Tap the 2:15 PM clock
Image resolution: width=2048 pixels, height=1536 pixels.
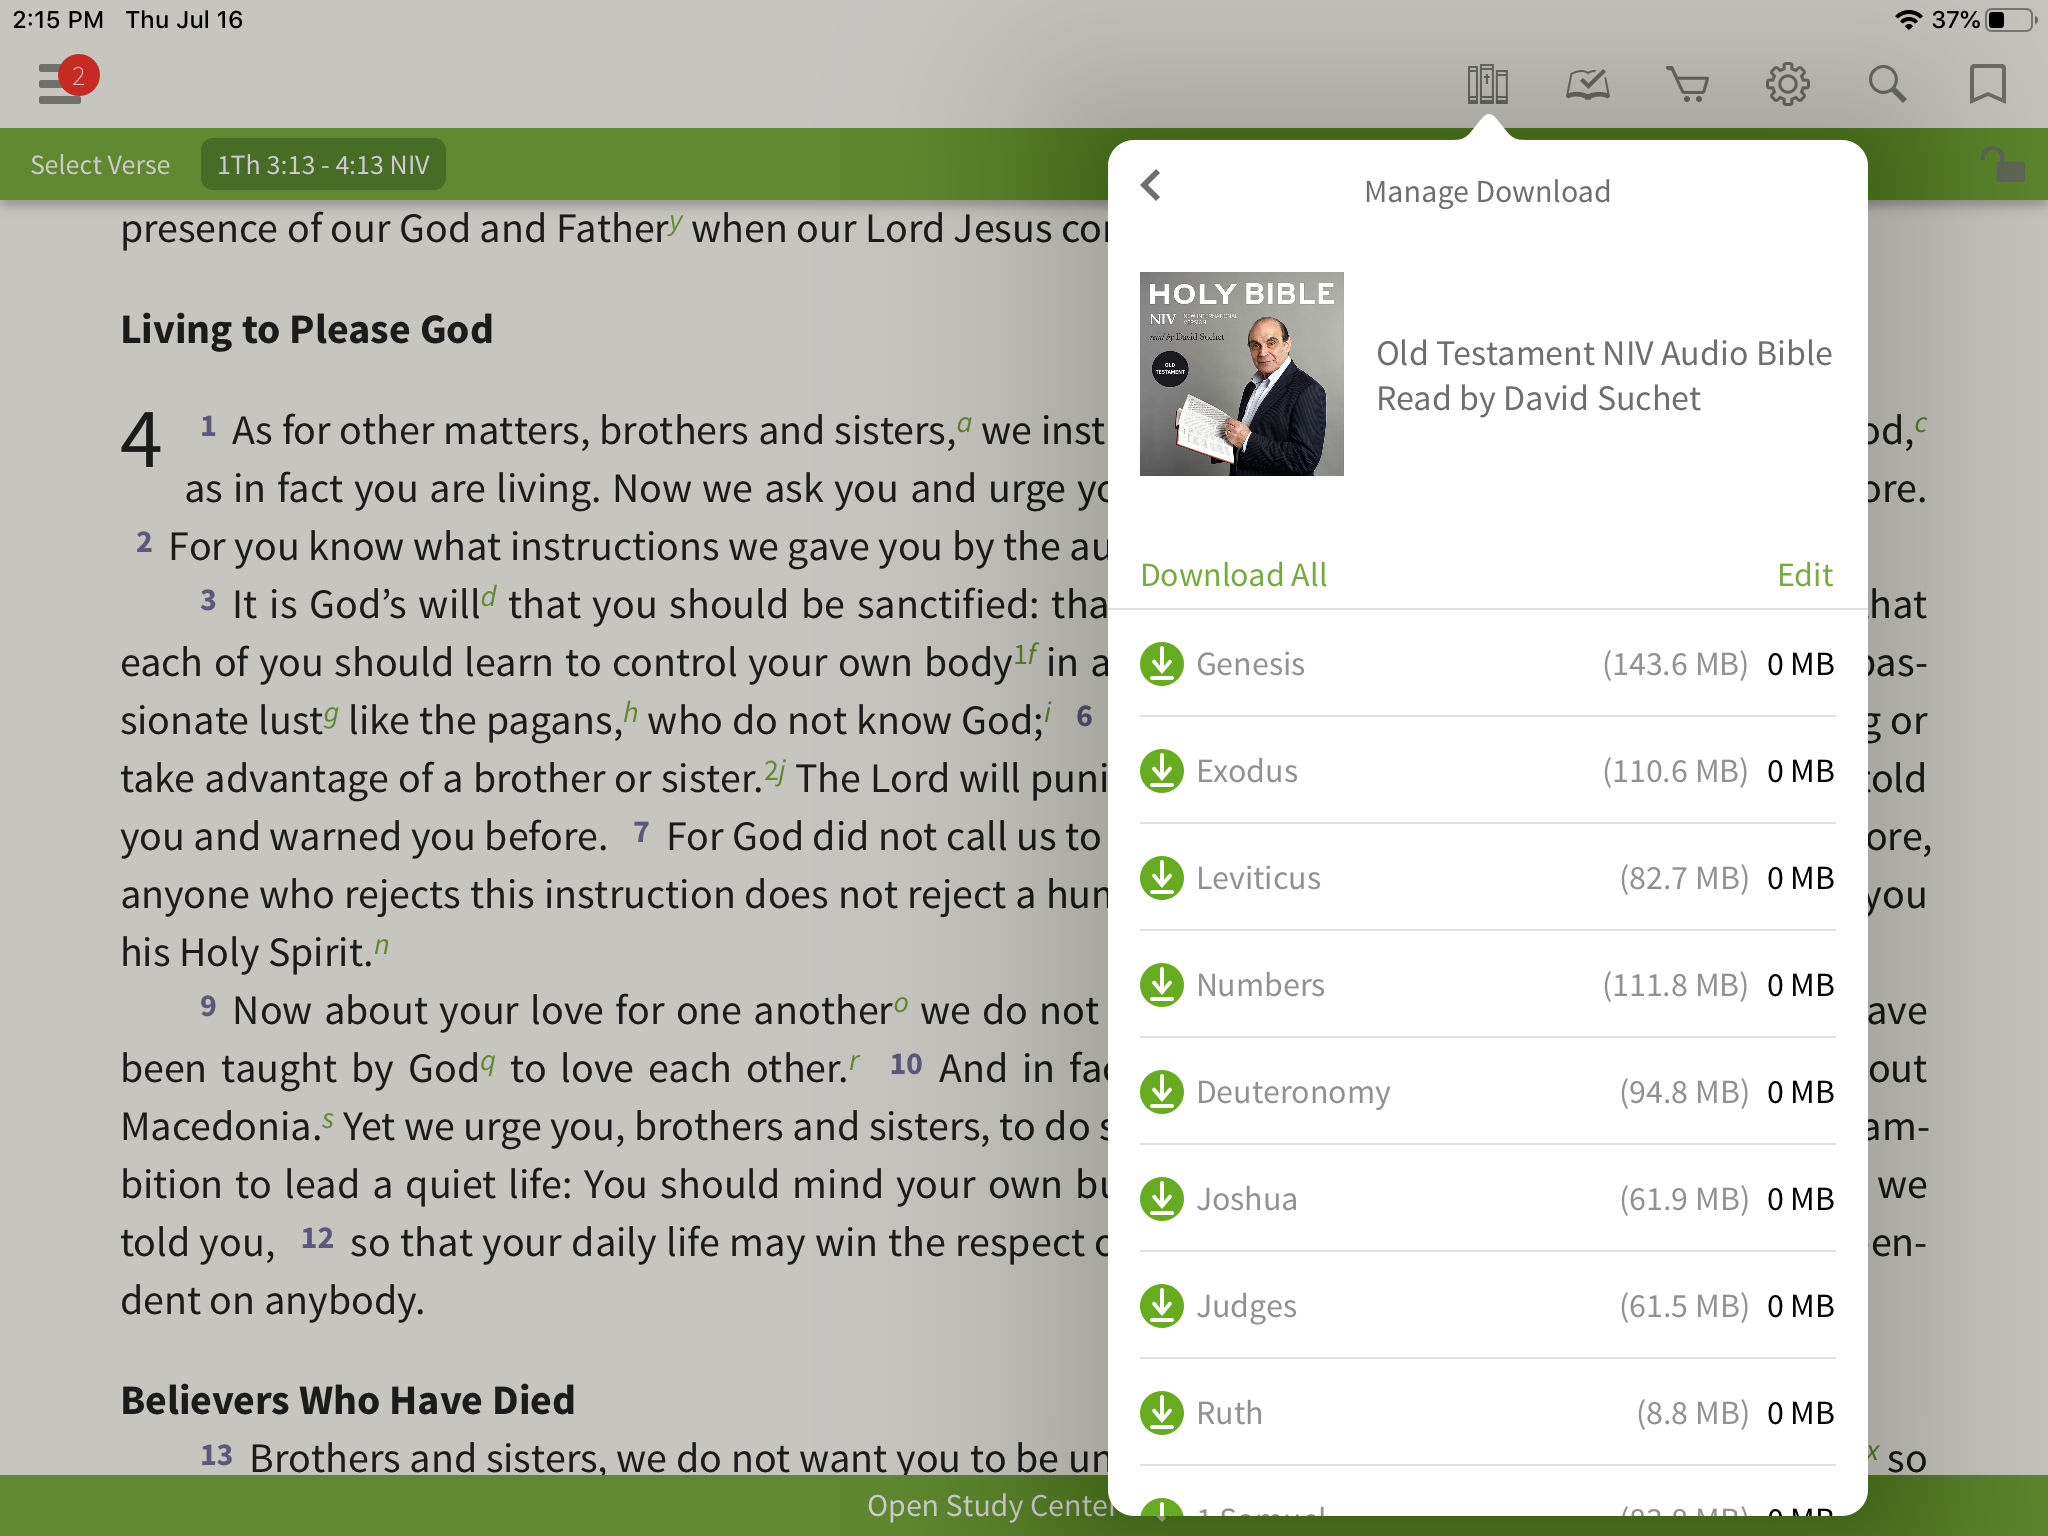pyautogui.click(x=58, y=20)
